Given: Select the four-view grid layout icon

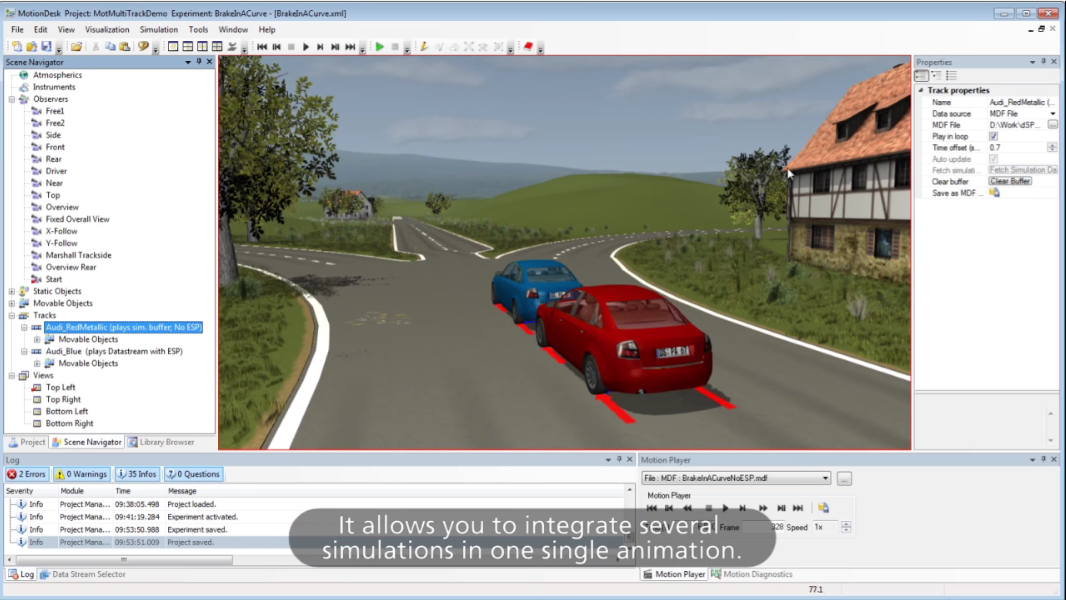Looking at the screenshot, I should pos(217,47).
